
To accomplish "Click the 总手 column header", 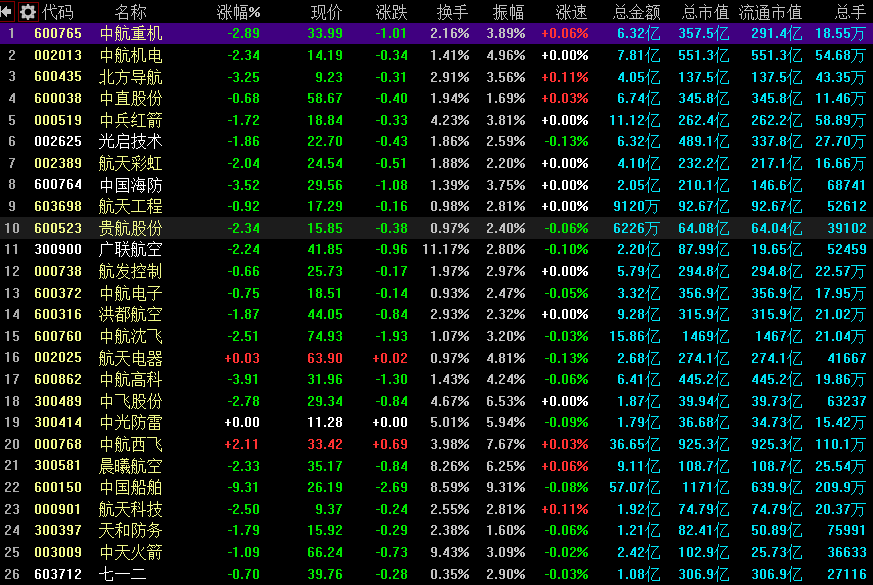I will 850,12.
